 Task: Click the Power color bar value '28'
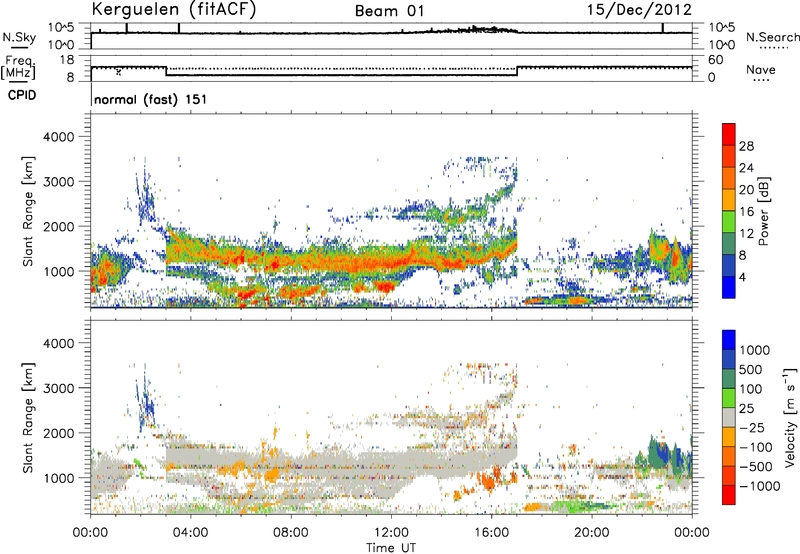pos(746,146)
